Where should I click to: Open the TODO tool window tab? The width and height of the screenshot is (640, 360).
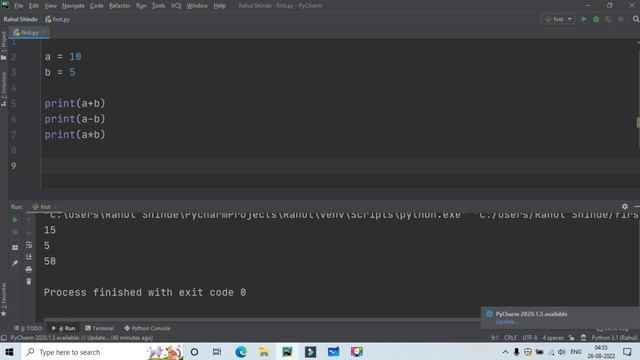click(28, 328)
